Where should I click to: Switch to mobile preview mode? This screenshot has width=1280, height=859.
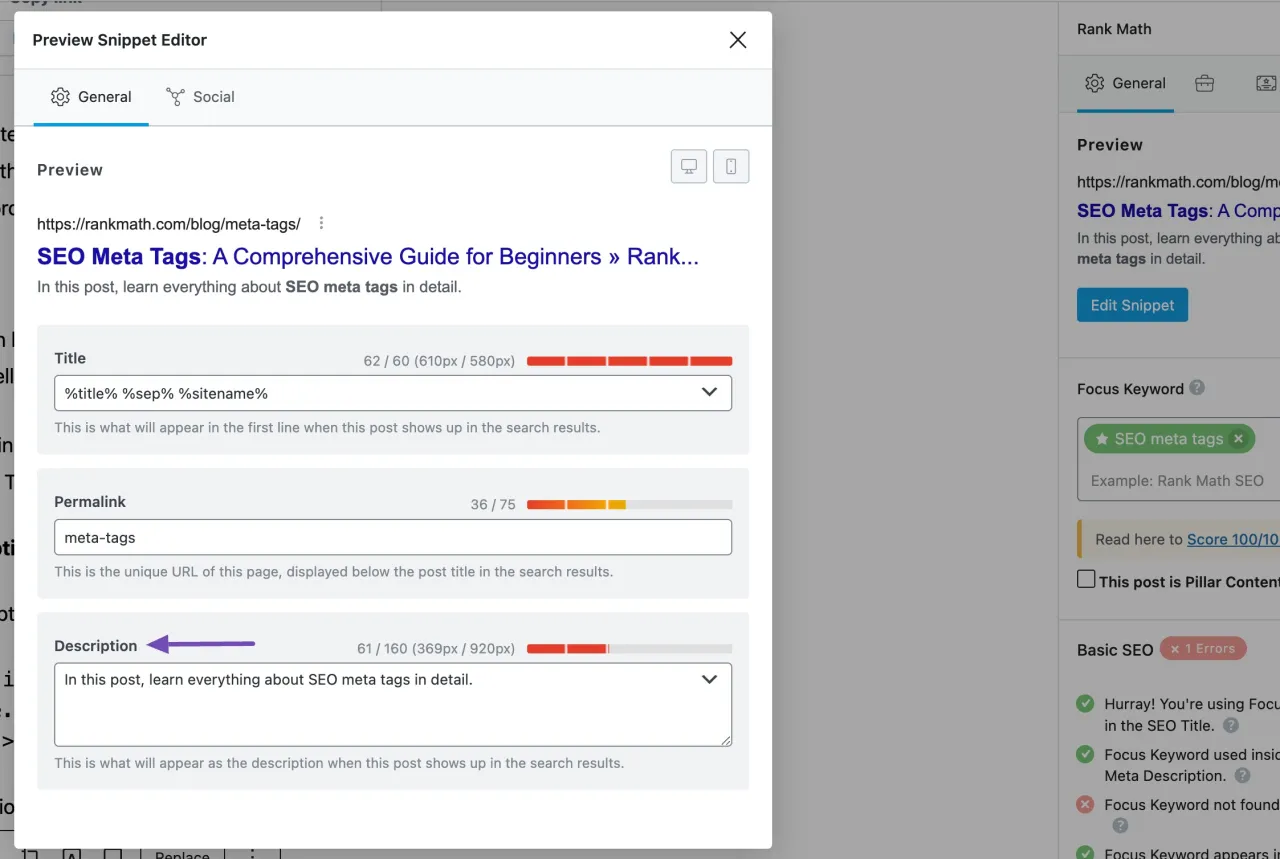pos(731,167)
